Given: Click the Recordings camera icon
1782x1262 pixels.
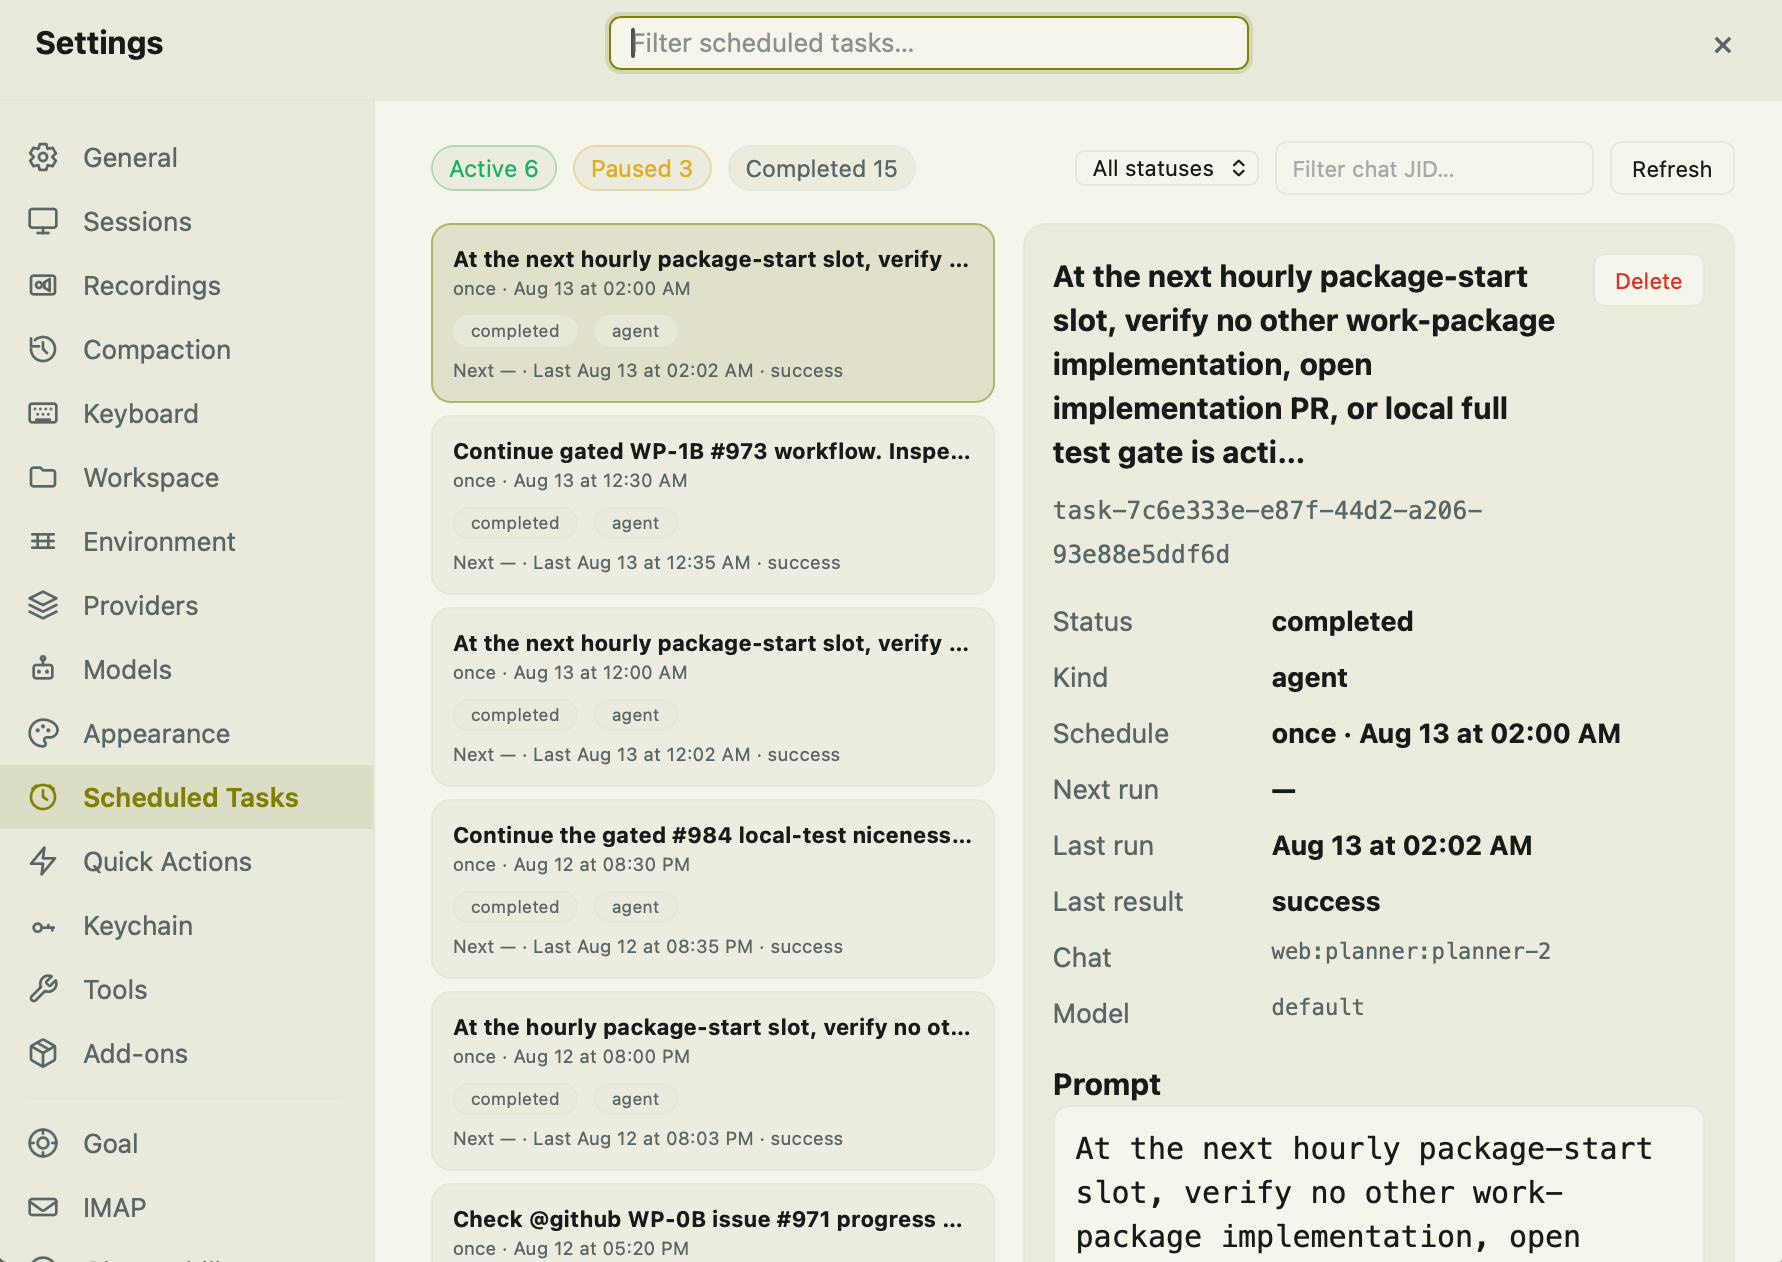Looking at the screenshot, I should tap(43, 285).
